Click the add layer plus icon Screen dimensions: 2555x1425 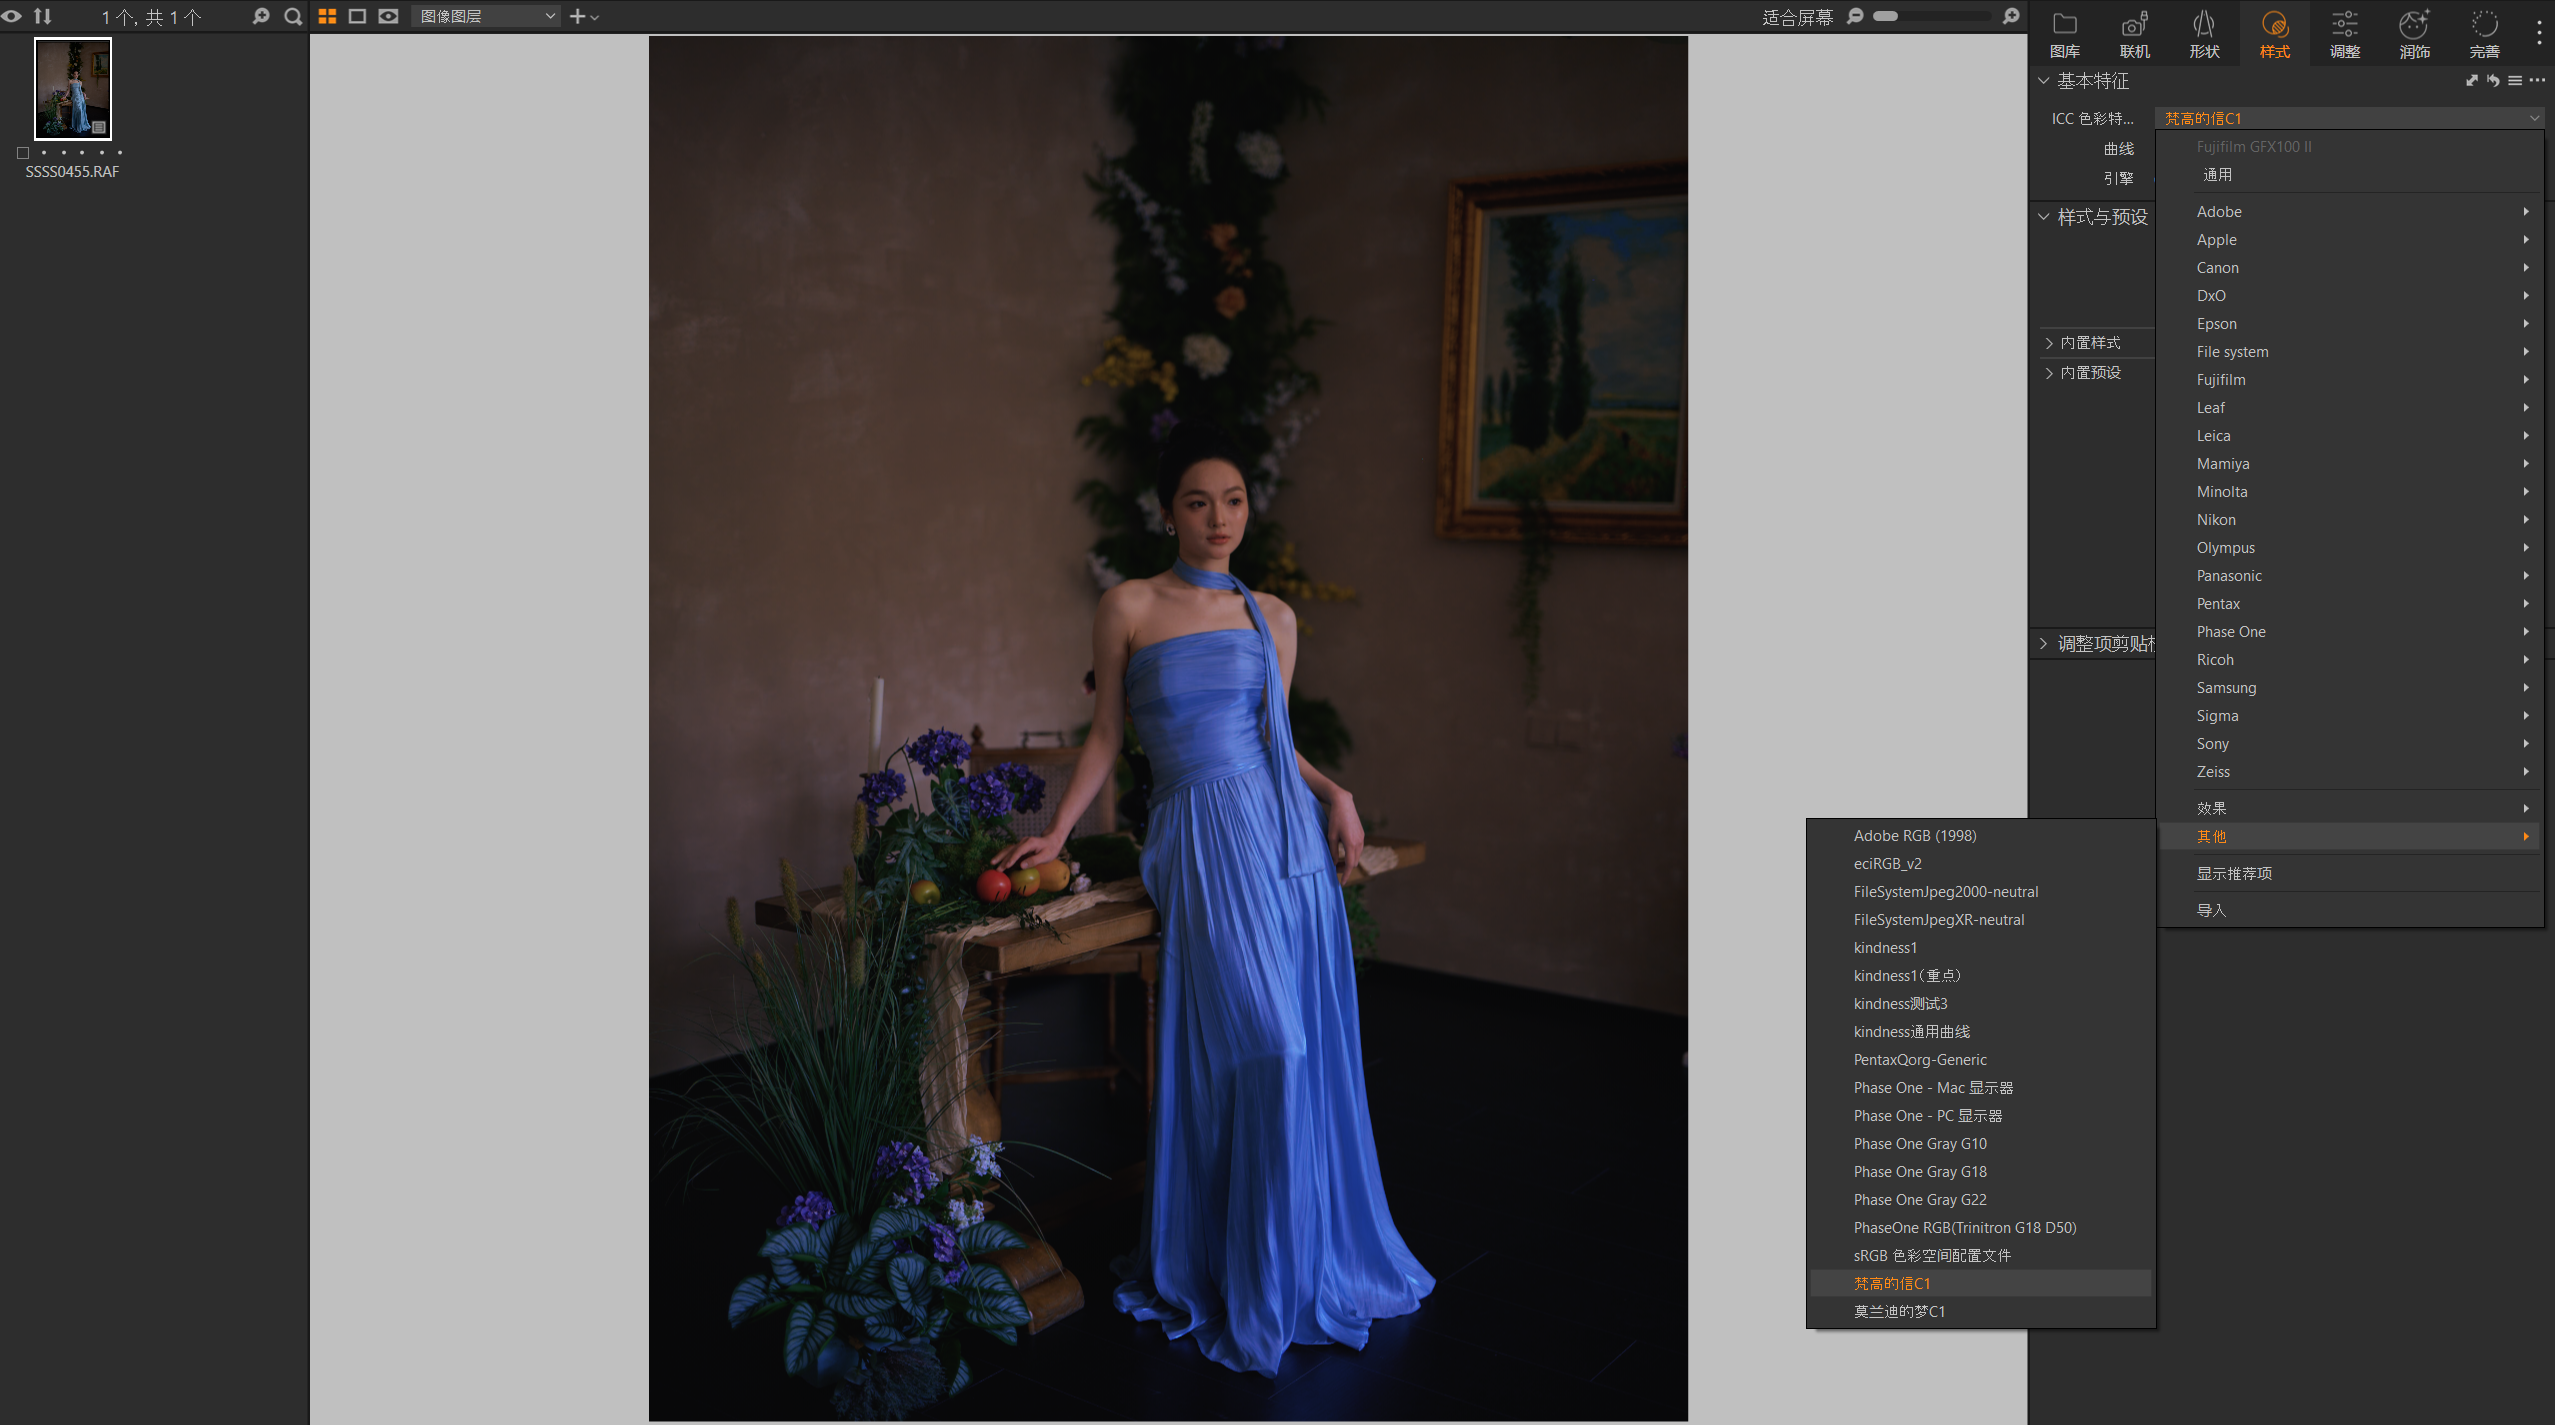point(577,16)
